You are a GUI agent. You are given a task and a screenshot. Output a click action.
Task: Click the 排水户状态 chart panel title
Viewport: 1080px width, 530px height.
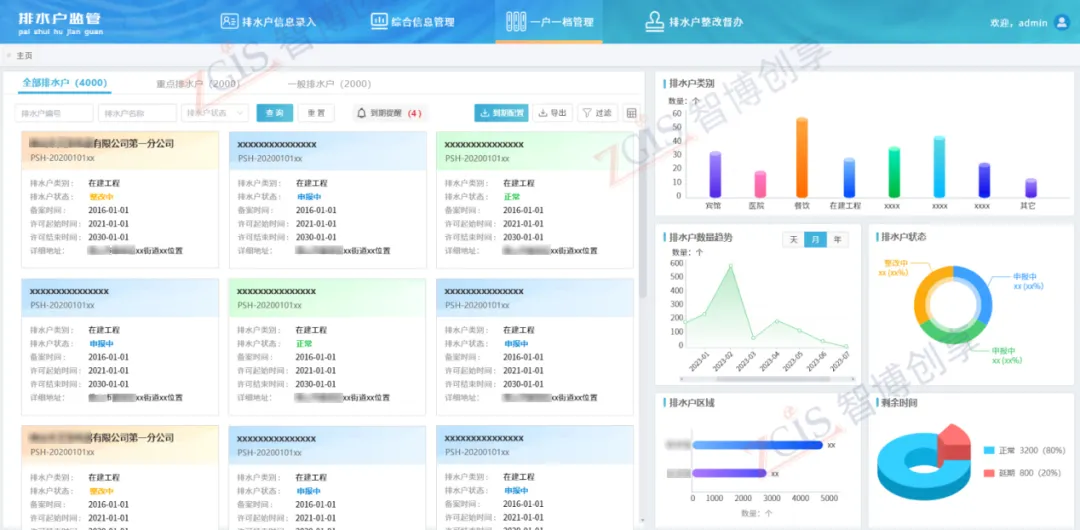tap(904, 236)
